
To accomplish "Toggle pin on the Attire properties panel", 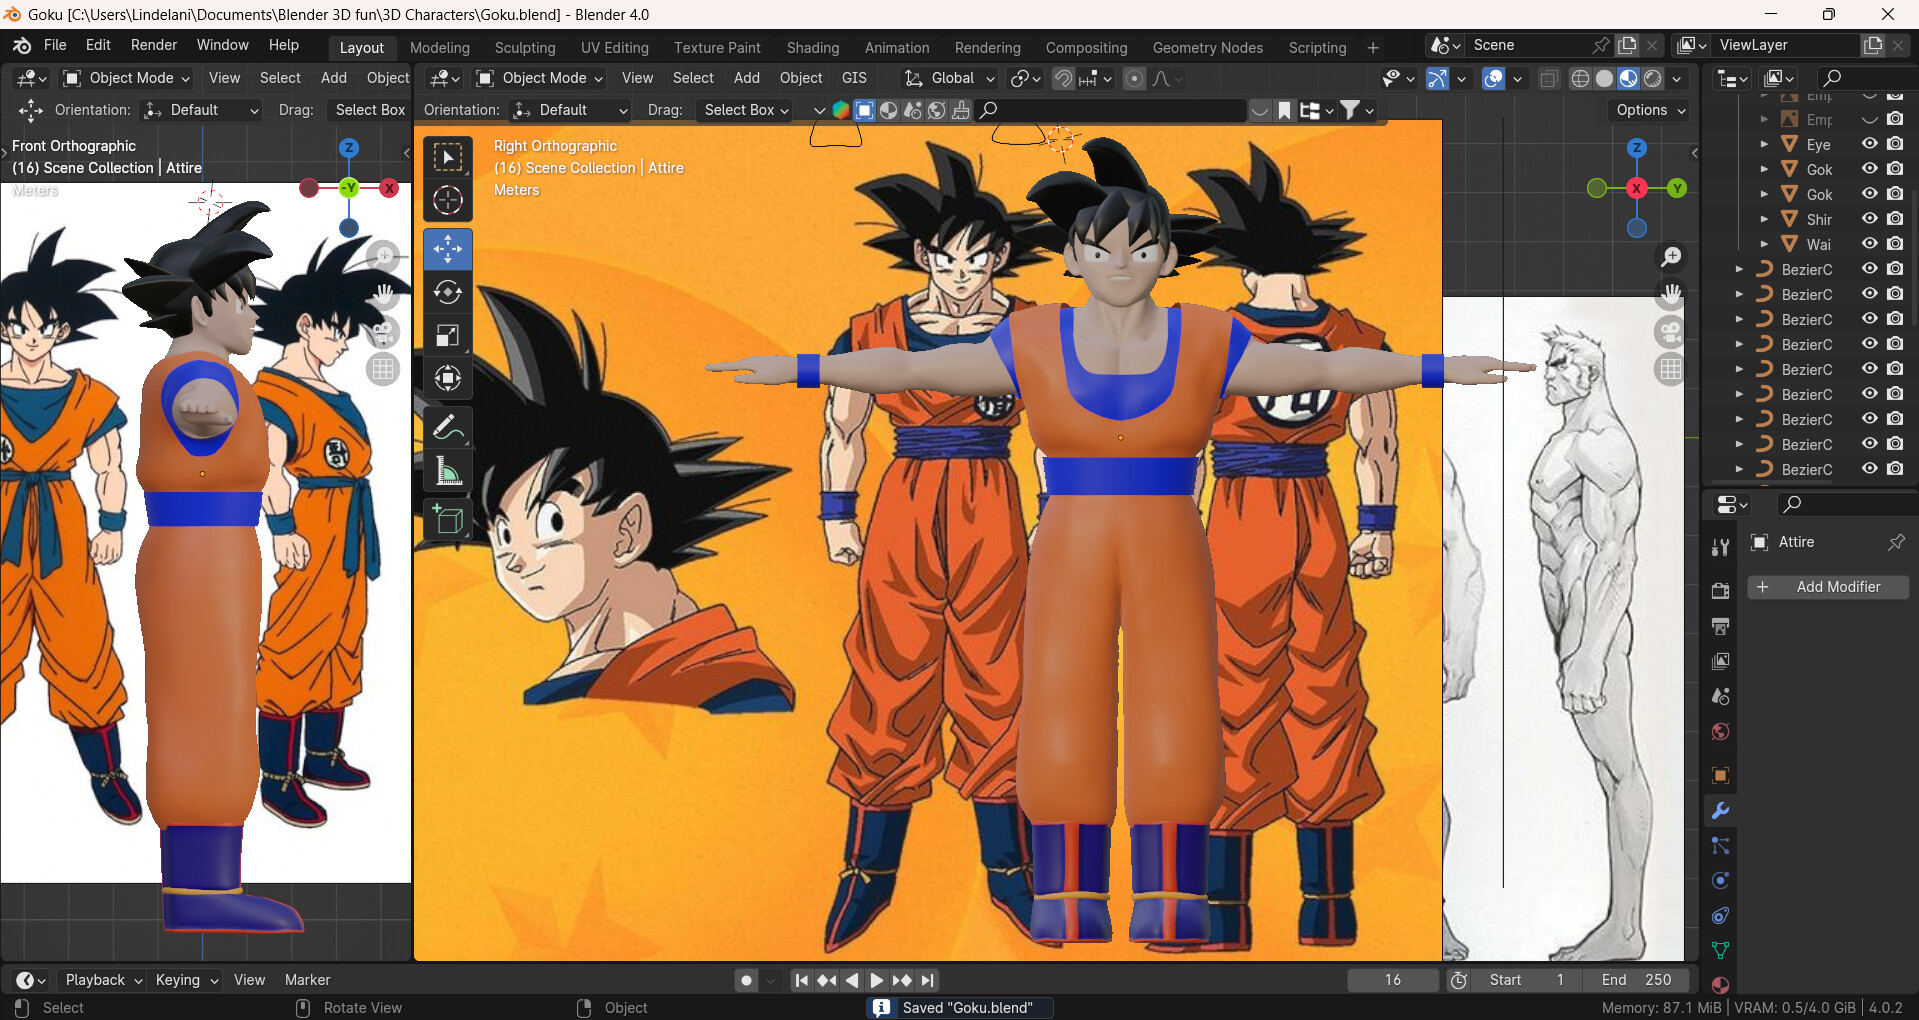I will coord(1896,542).
